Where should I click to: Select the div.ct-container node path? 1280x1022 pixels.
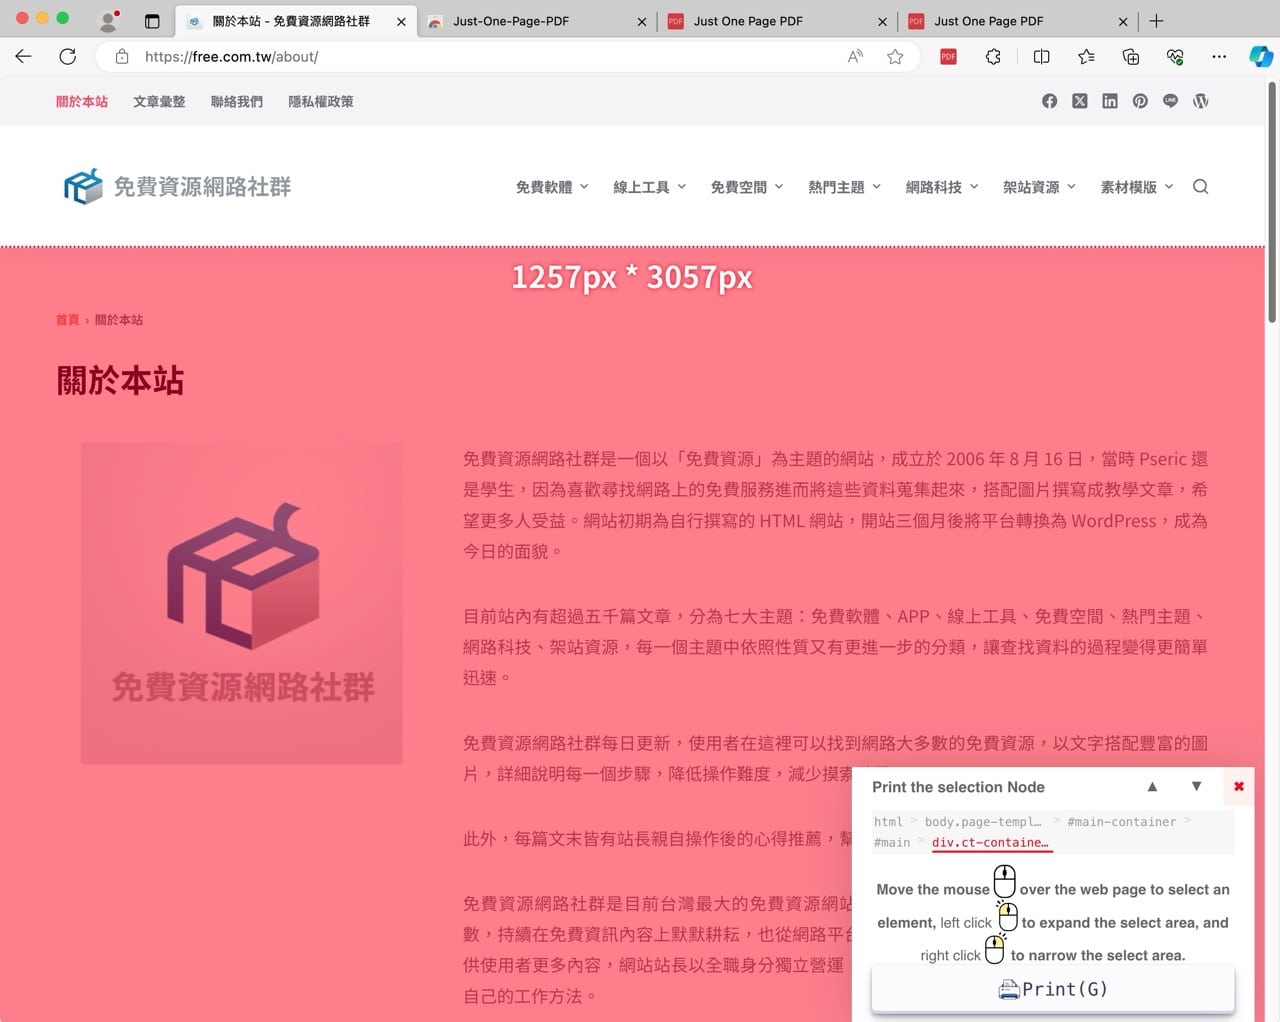tap(990, 842)
